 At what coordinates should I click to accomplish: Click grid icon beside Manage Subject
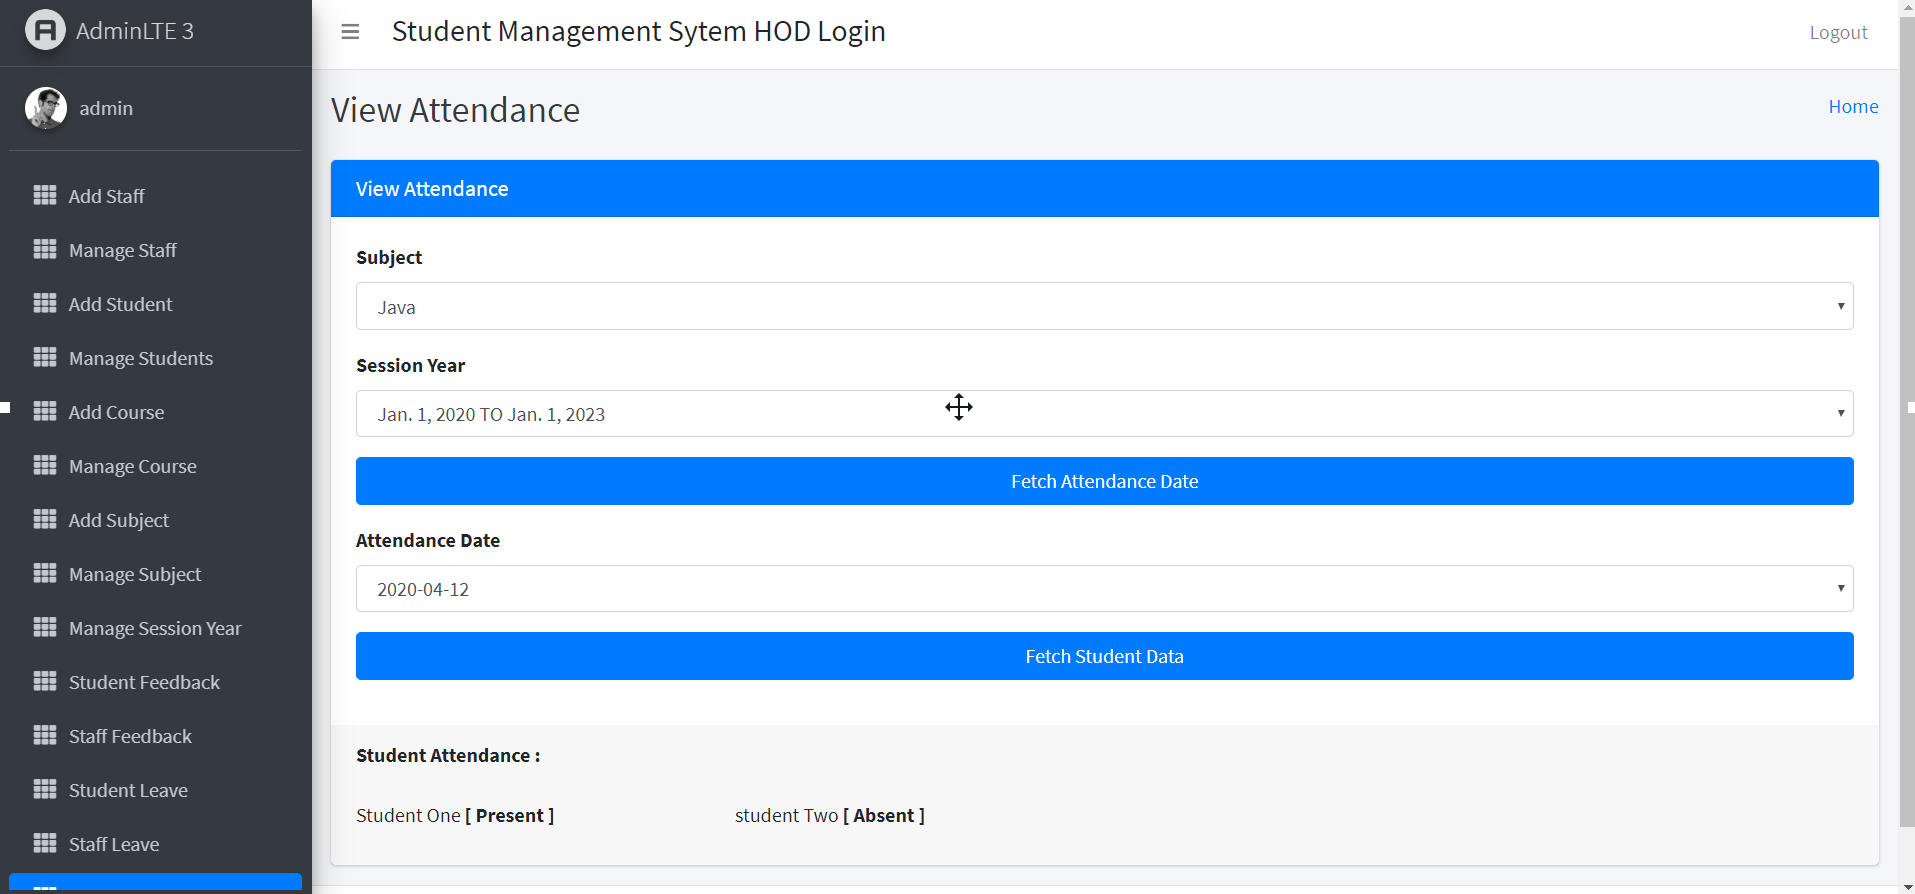[45, 573]
